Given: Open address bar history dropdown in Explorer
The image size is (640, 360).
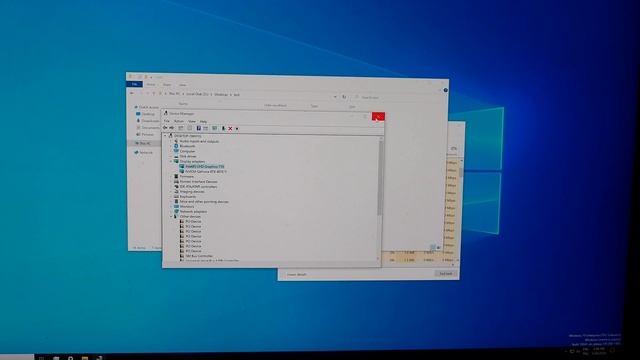Looking at the screenshot, I should [x=335, y=97].
